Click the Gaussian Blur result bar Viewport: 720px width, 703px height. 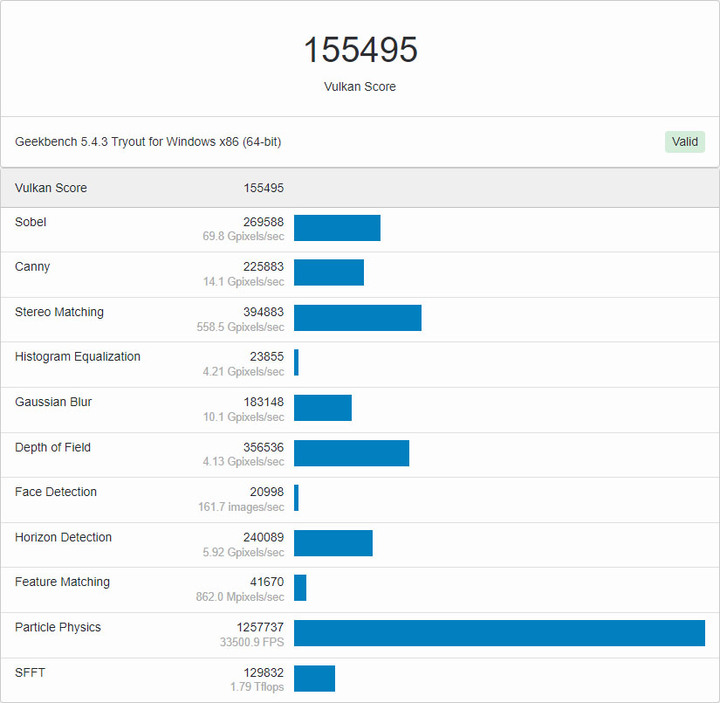click(323, 408)
